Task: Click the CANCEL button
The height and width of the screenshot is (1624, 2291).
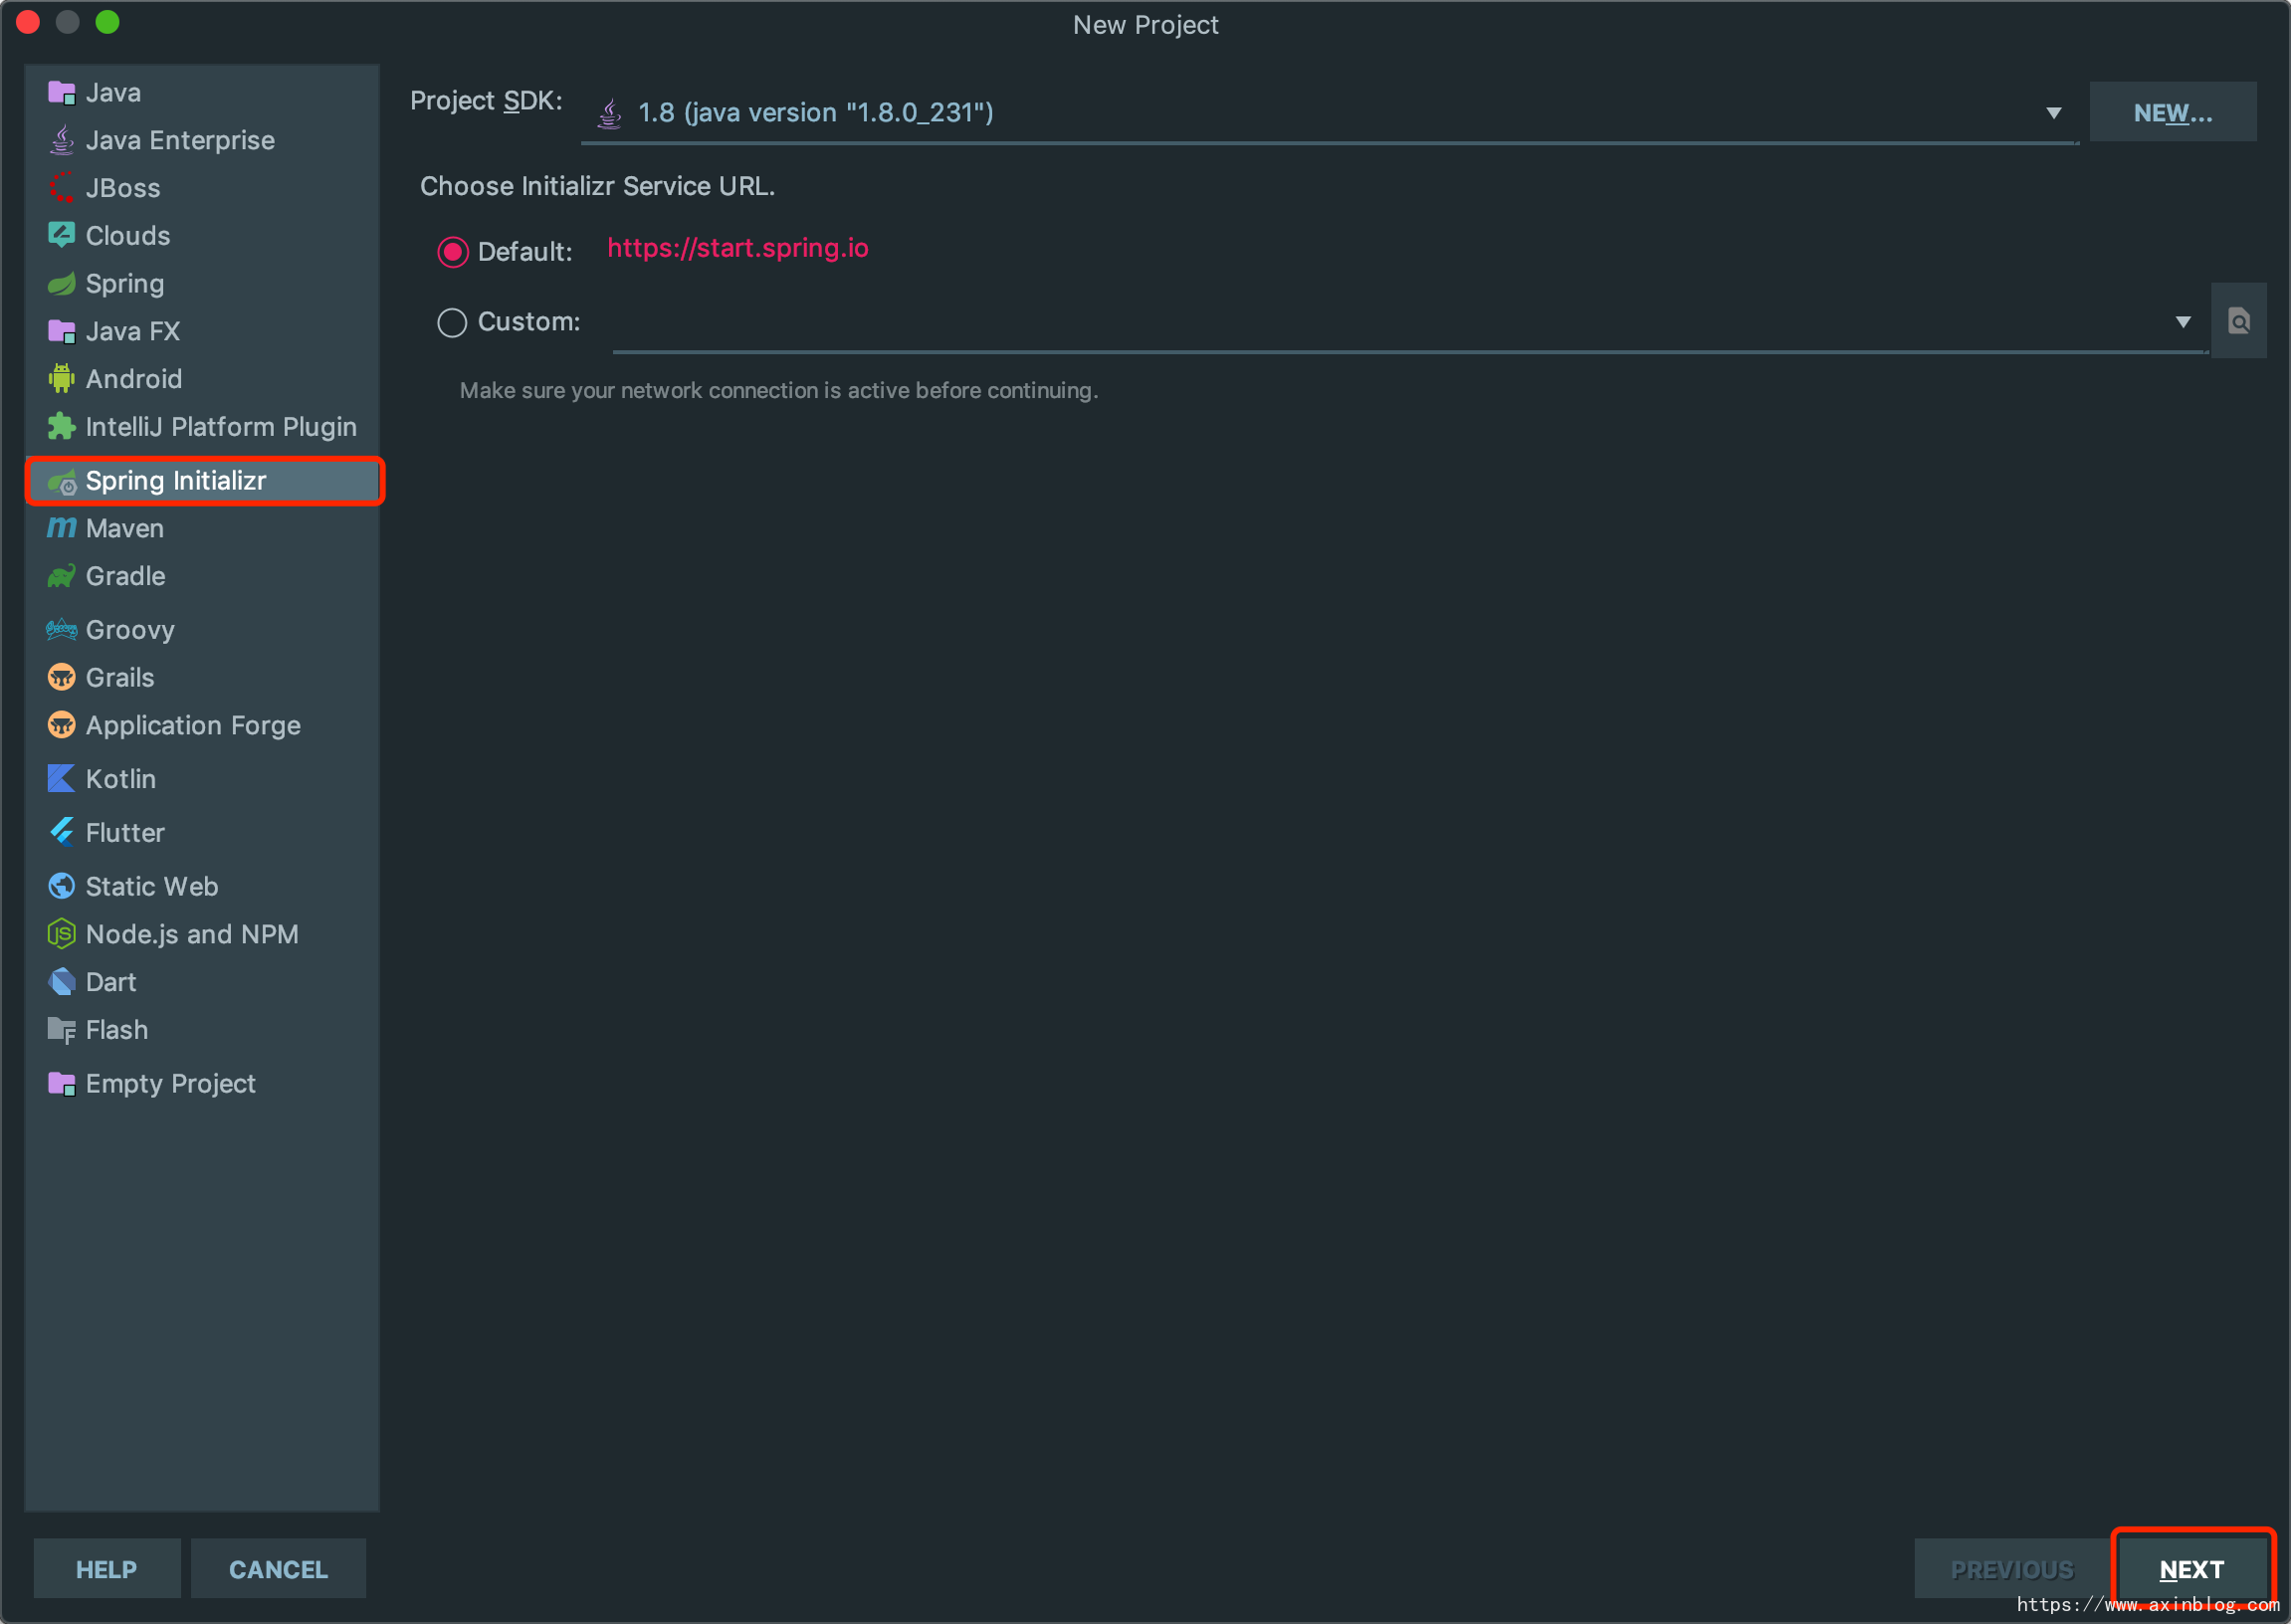Action: [278, 1569]
